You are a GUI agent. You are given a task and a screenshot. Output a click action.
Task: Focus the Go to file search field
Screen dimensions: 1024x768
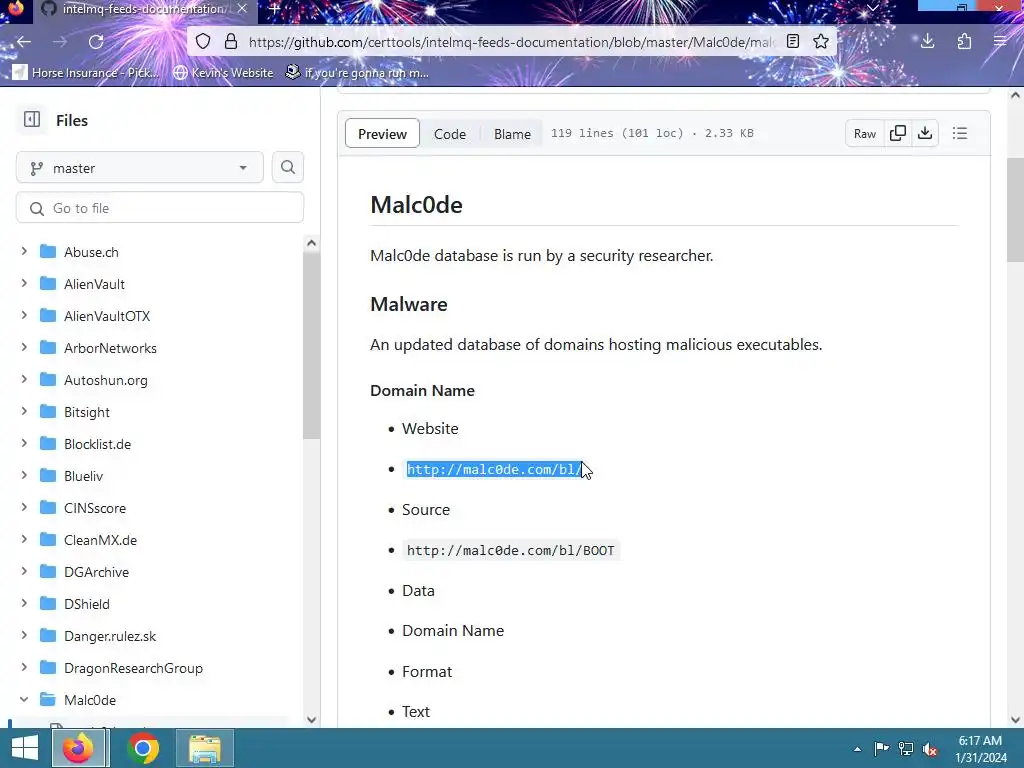click(x=159, y=208)
